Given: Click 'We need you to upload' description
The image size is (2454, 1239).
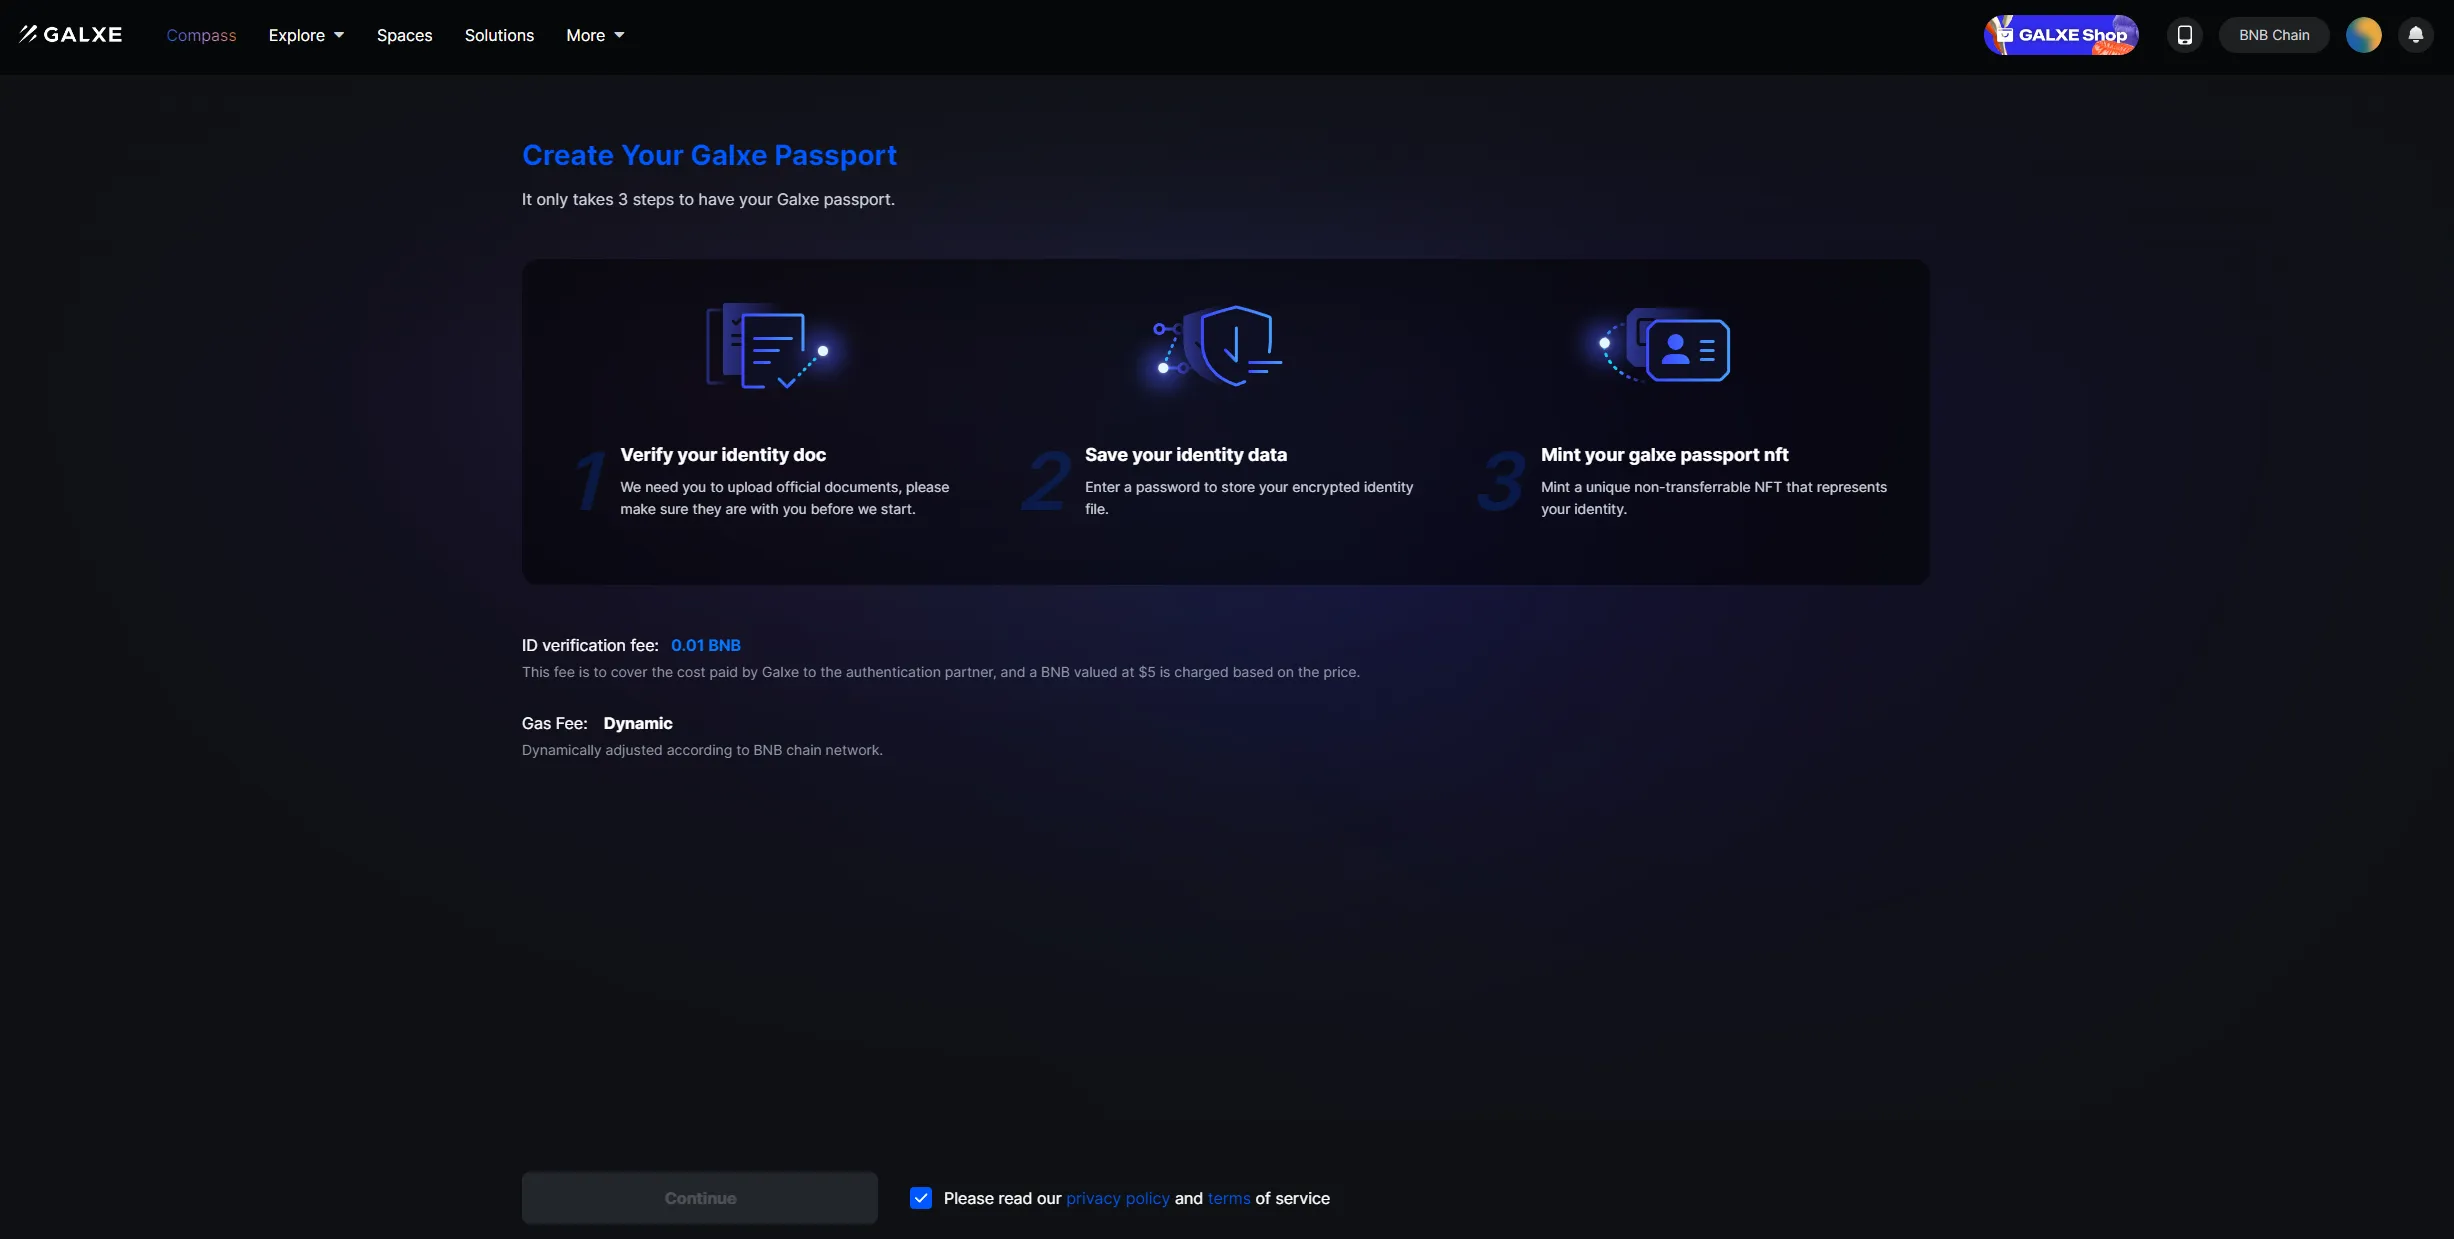Looking at the screenshot, I should [785, 498].
